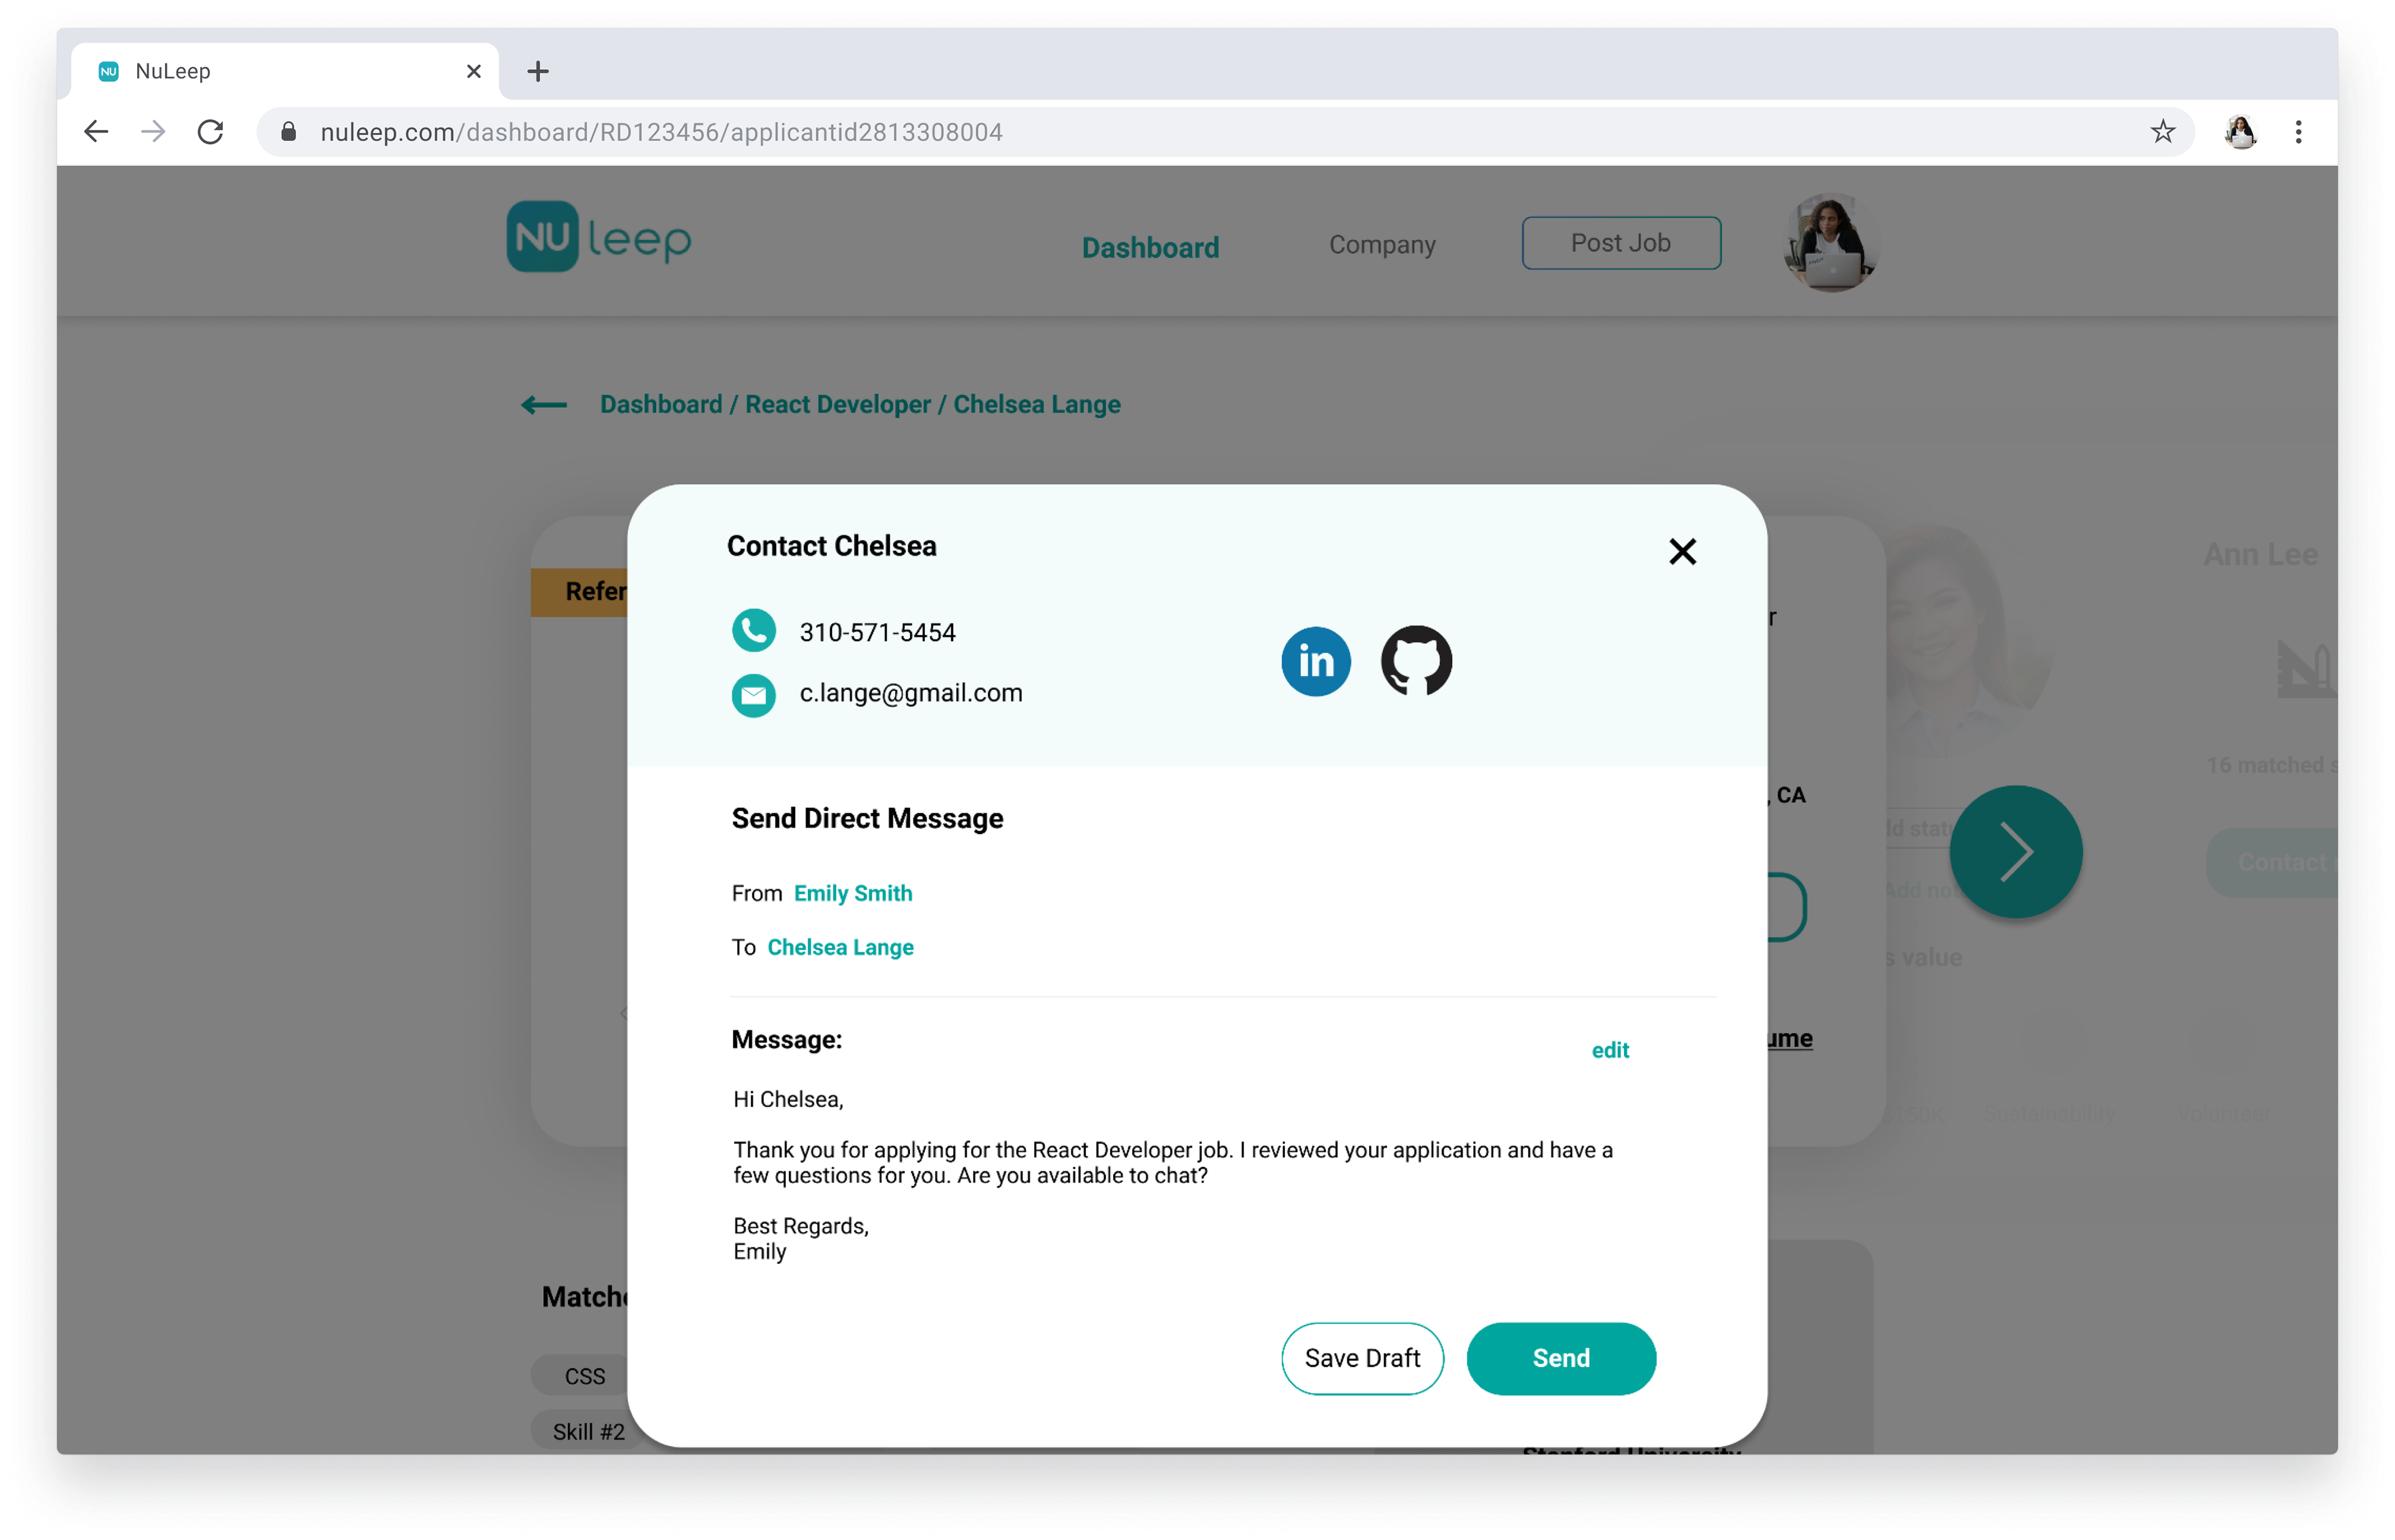Open the Company nav item
2395x1540 pixels.
[x=1382, y=244]
